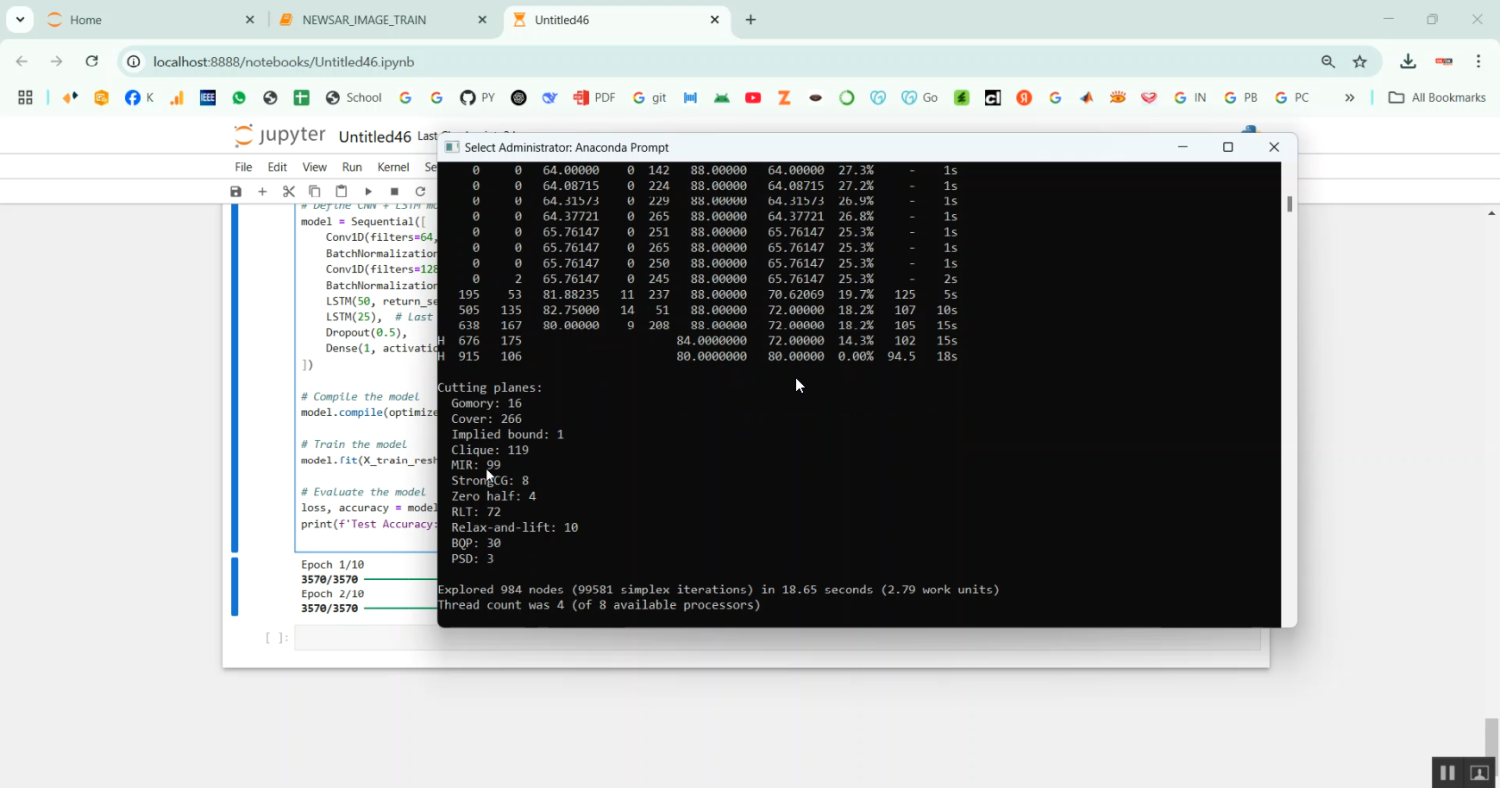Run the current cell with the play icon

coord(368,191)
